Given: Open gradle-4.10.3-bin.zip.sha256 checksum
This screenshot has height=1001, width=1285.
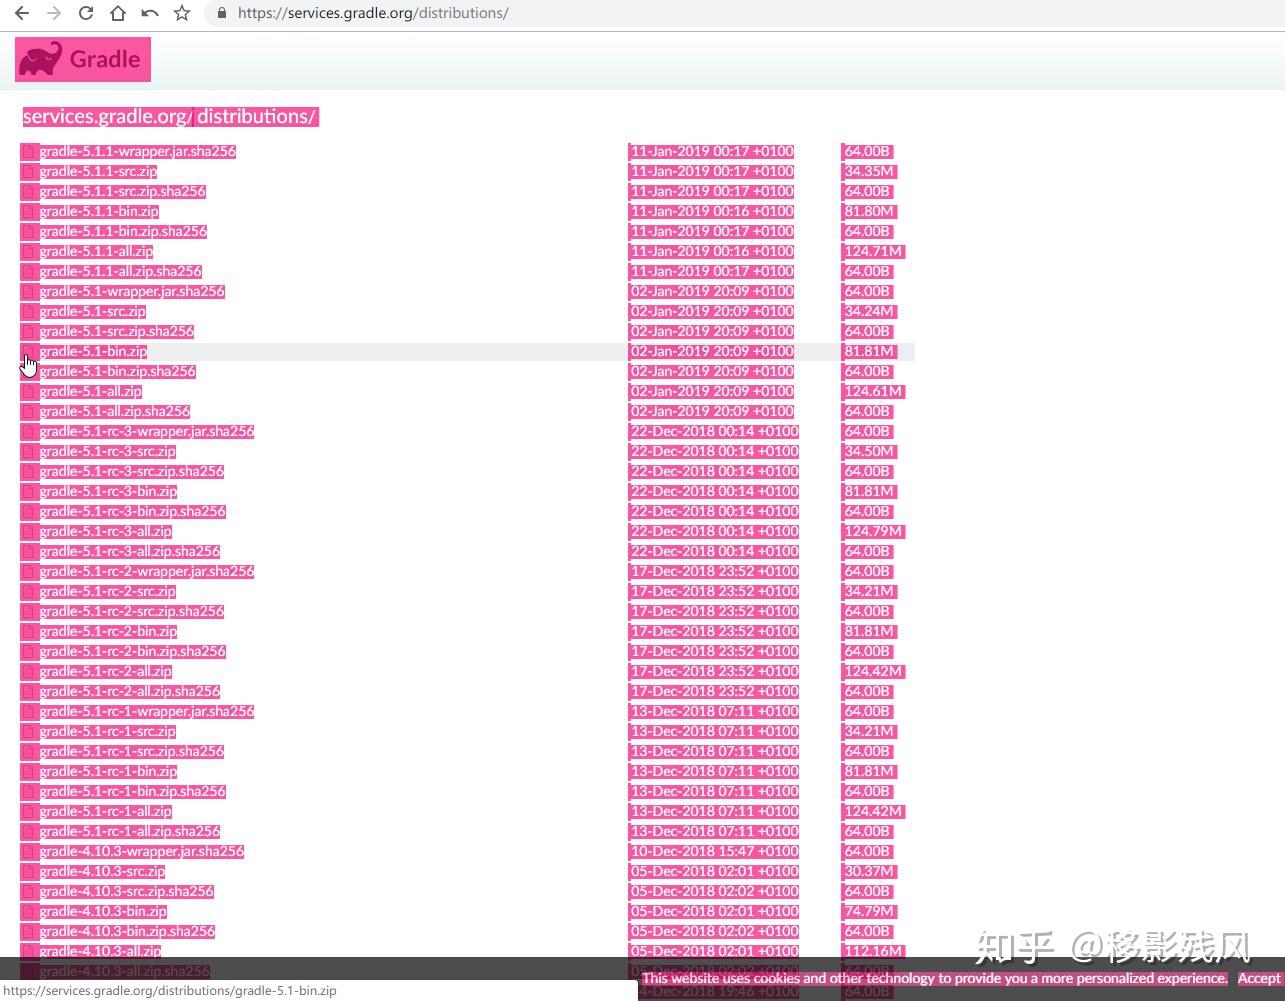Looking at the screenshot, I should 127,932.
